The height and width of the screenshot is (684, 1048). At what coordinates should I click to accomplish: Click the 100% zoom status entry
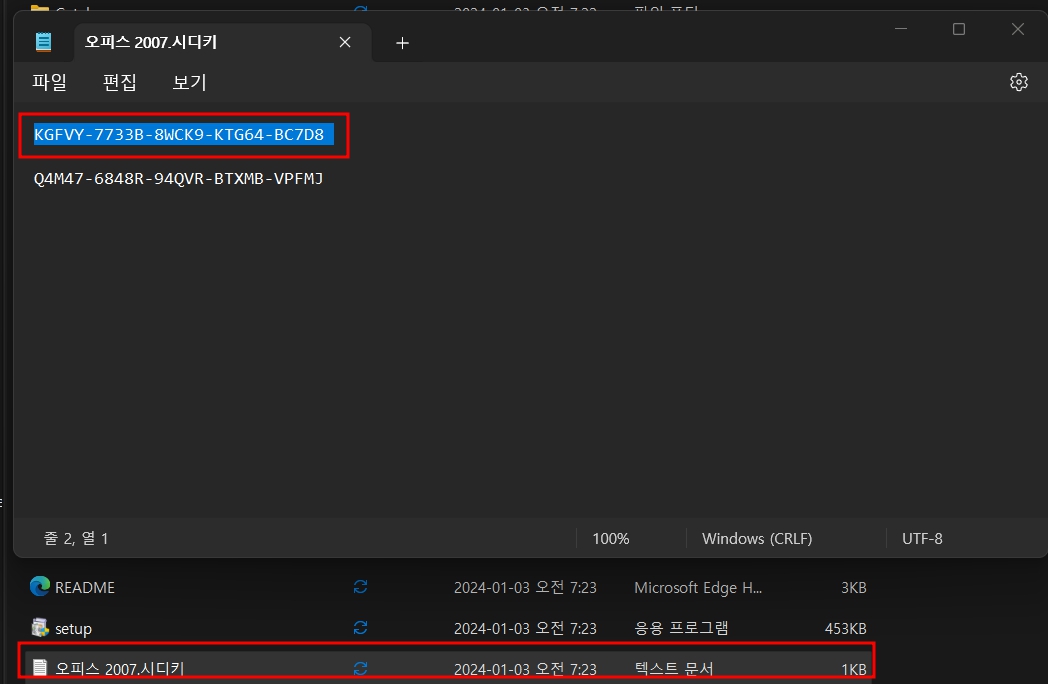pos(611,539)
